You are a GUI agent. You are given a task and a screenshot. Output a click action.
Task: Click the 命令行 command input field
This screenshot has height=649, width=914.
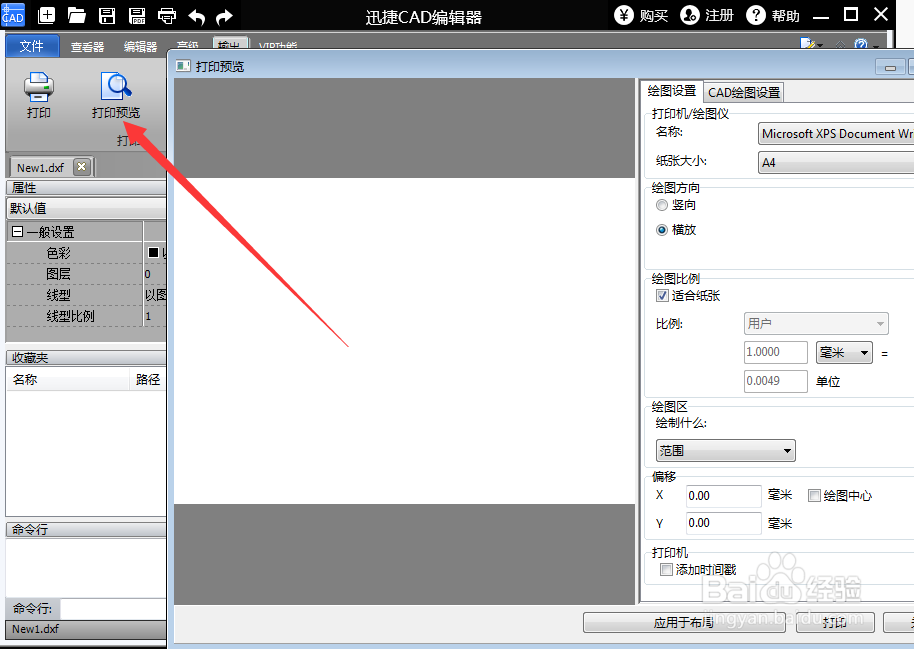pos(113,609)
